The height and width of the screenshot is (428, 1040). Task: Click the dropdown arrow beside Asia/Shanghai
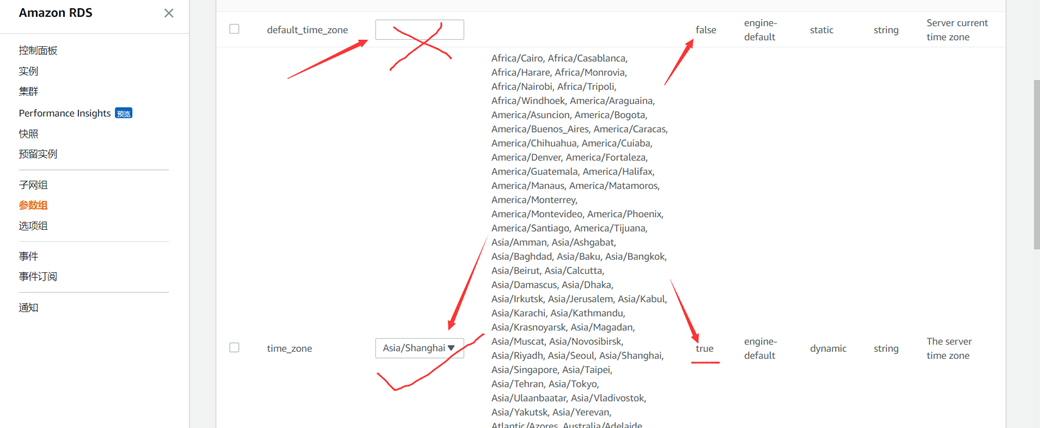coord(451,348)
